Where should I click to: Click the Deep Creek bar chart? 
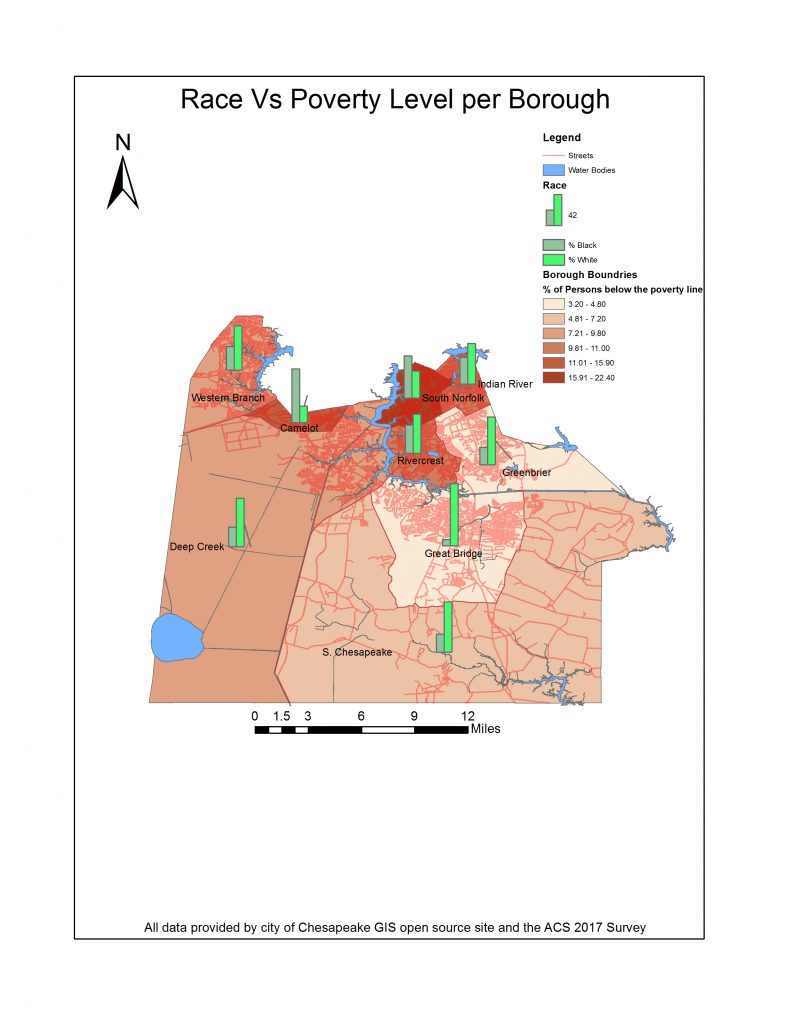tap(236, 522)
